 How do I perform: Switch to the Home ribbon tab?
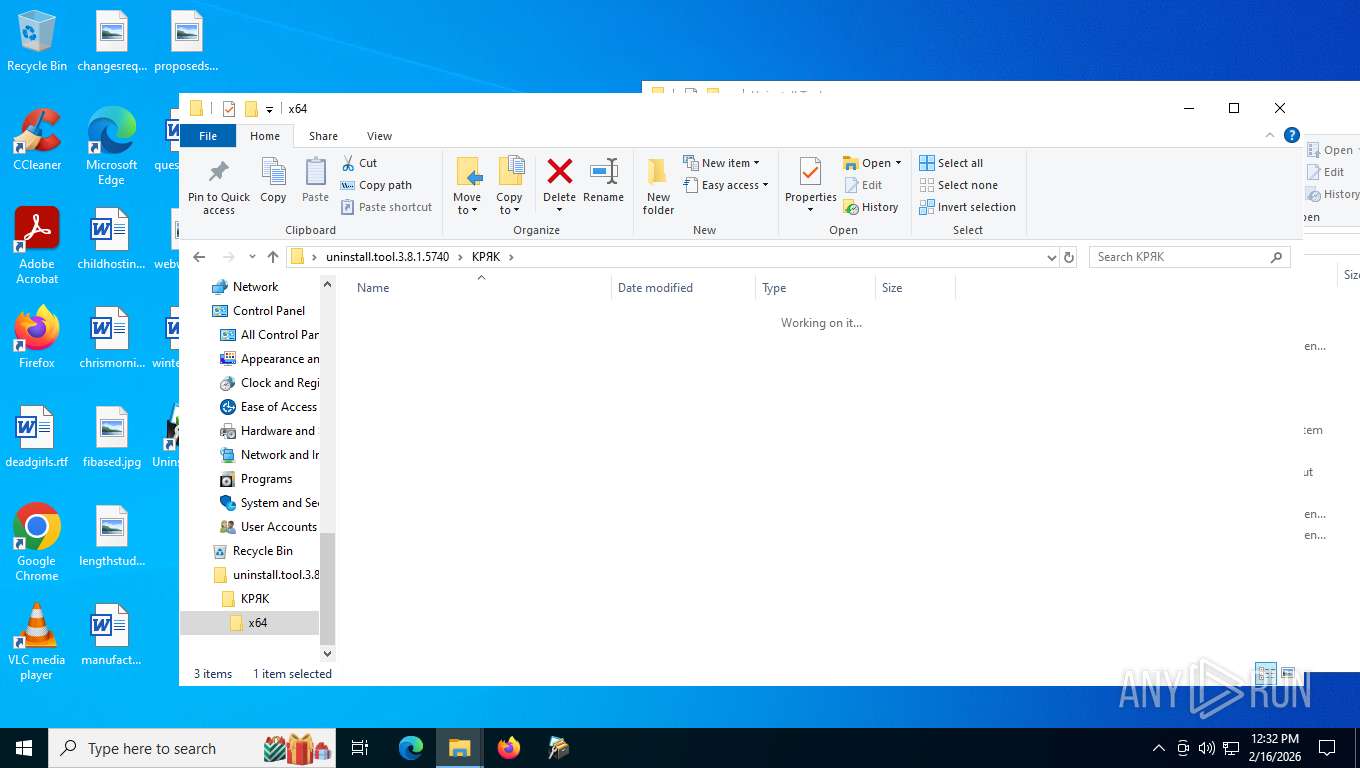click(265, 136)
